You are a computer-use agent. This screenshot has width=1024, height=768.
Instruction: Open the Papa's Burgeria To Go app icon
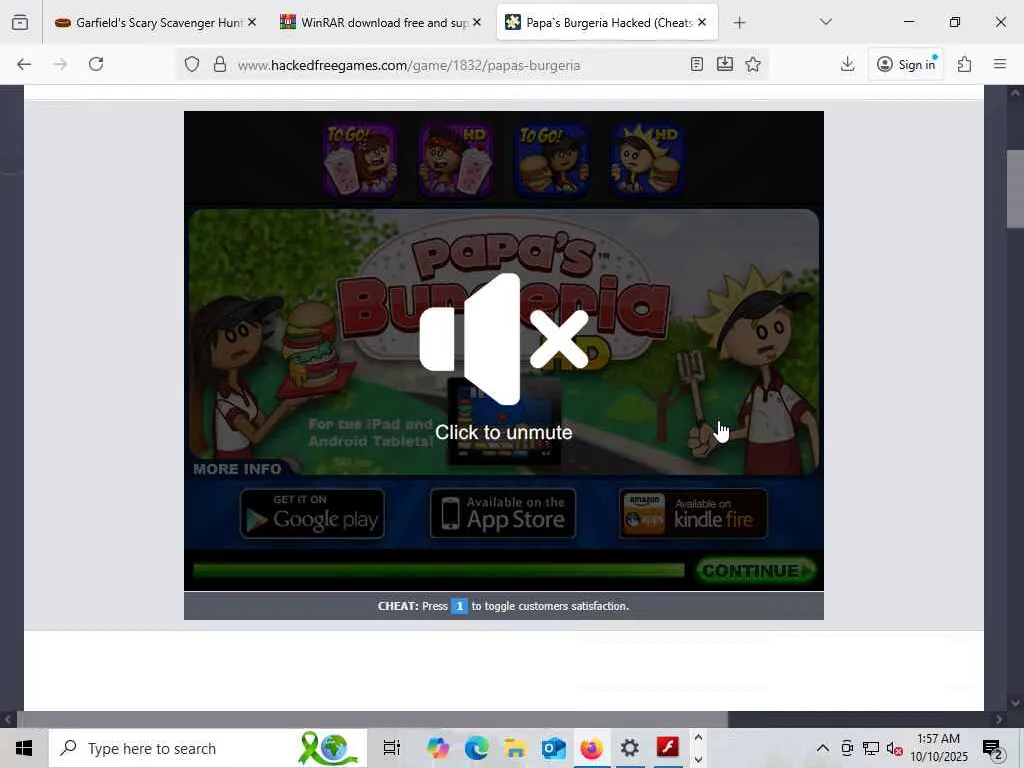click(552, 160)
